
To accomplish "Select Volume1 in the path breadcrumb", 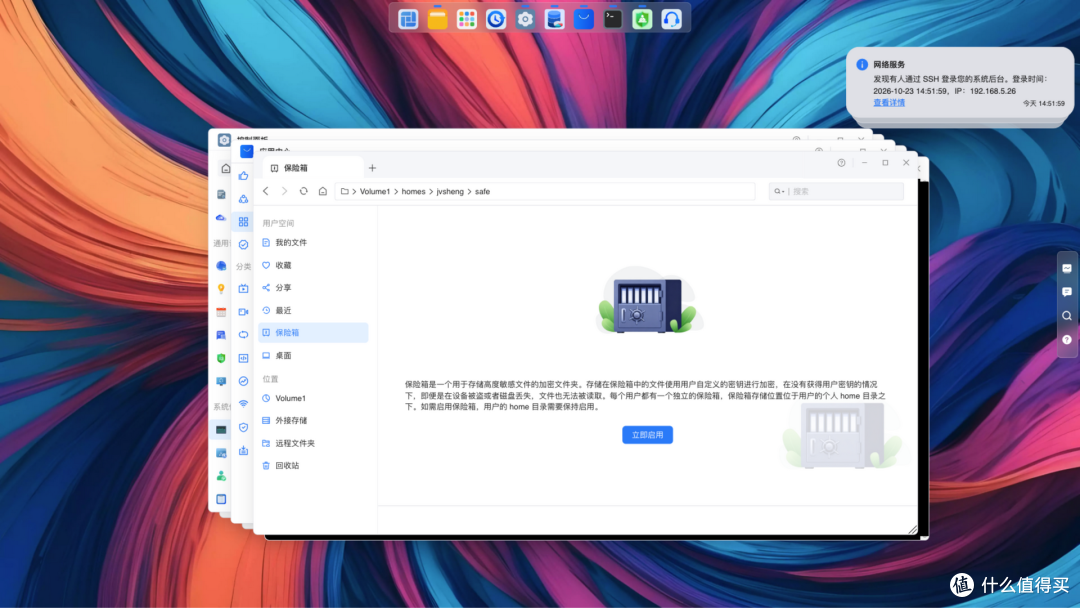I will [x=375, y=191].
